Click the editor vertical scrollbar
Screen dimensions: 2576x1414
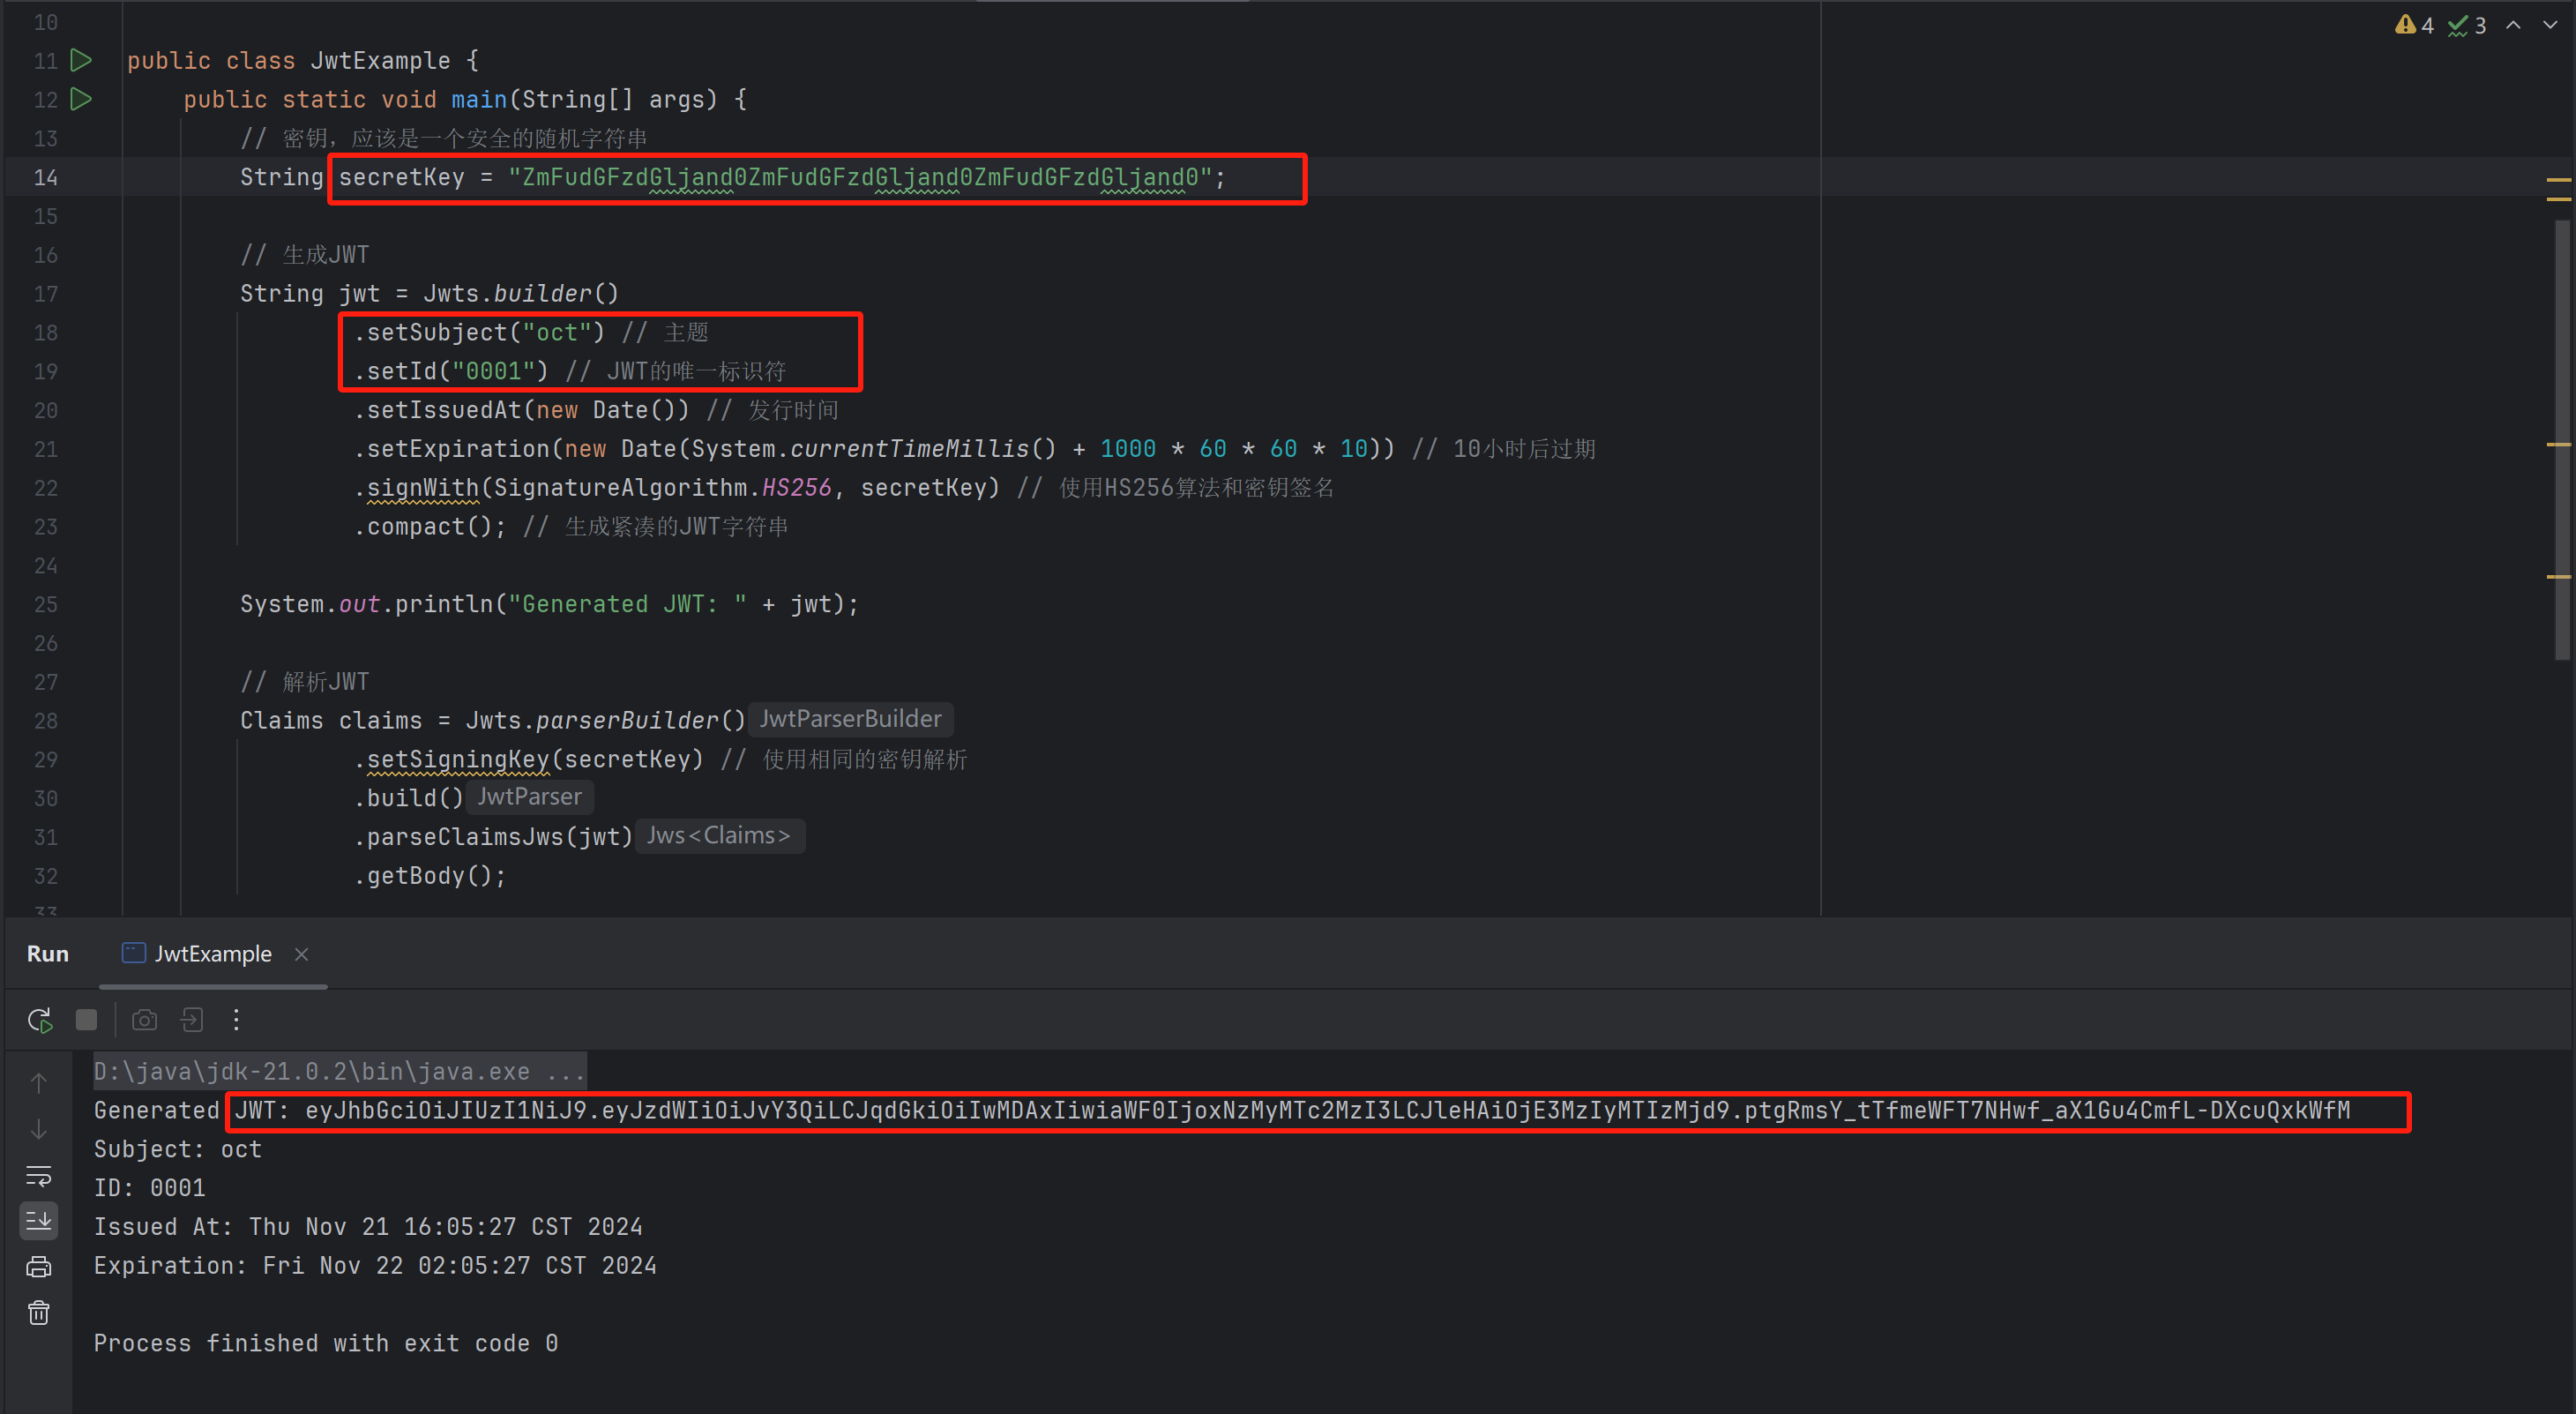tap(2560, 440)
